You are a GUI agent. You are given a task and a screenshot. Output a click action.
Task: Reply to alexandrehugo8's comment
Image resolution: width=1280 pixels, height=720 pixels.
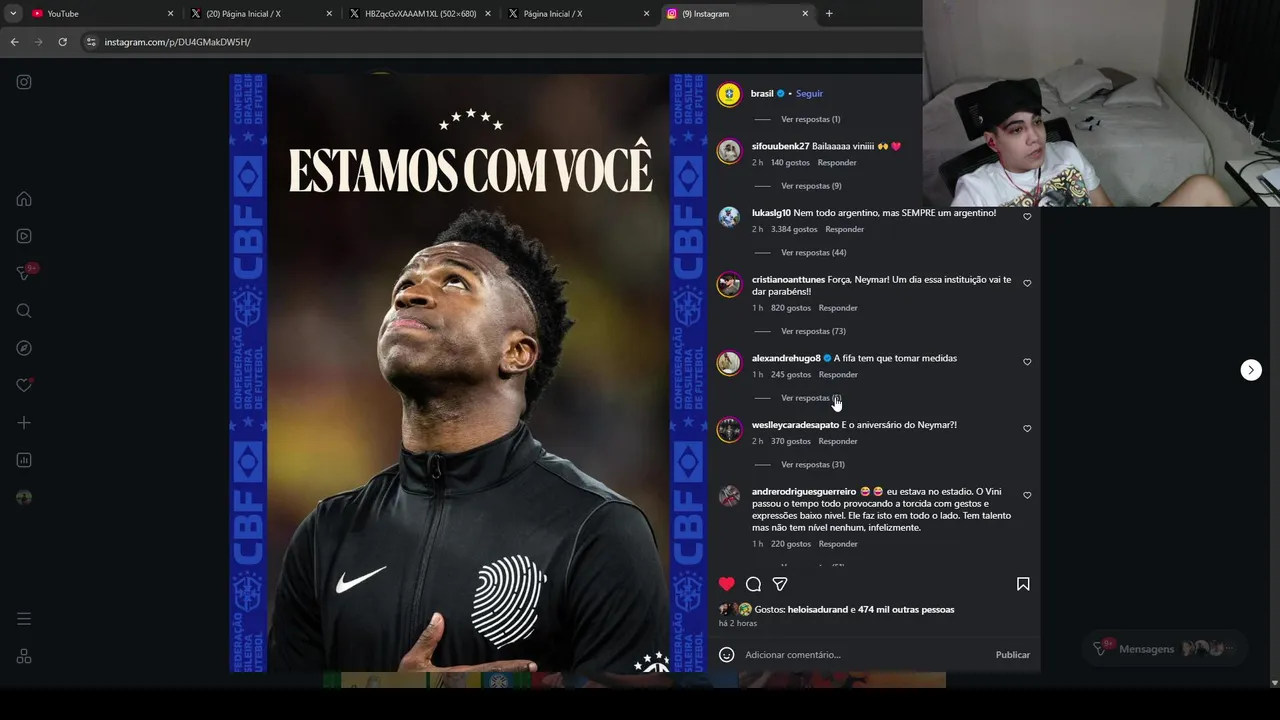[838, 375]
